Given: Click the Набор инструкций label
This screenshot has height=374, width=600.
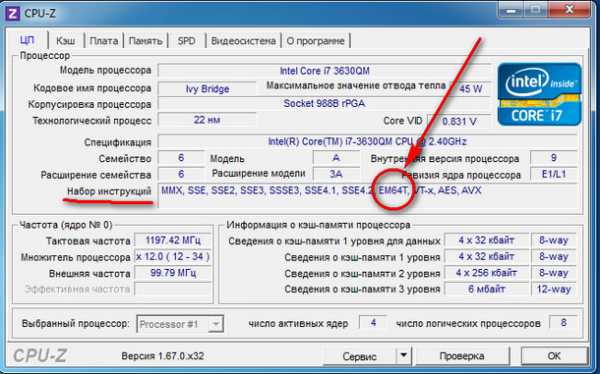Looking at the screenshot, I should pos(109,191).
